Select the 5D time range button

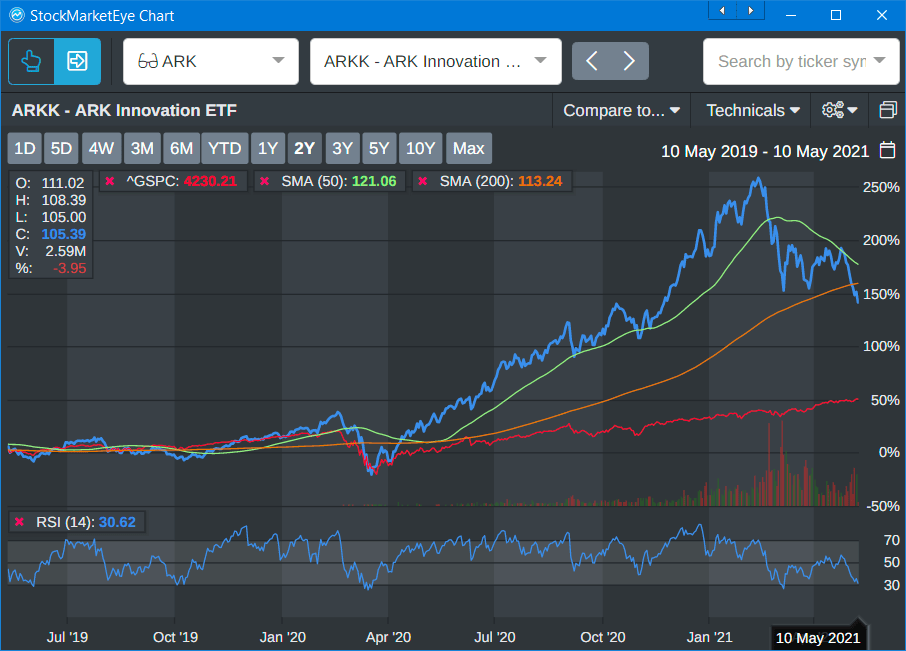pos(62,149)
